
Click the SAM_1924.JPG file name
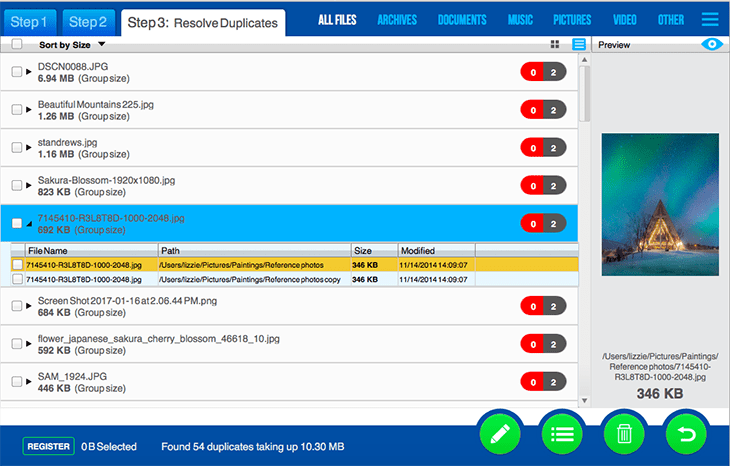tap(72, 376)
